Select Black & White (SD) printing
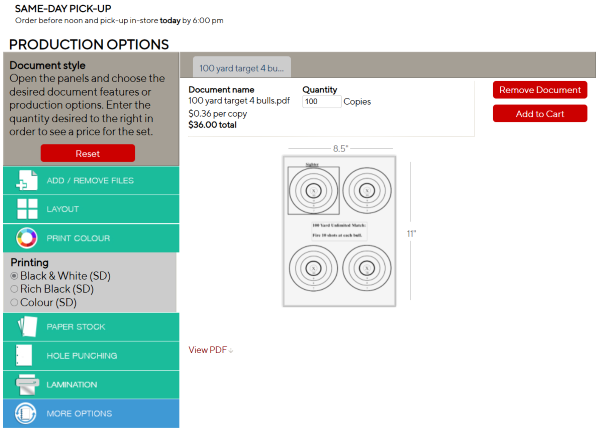Image resolution: width=600 pixels, height=442 pixels. coord(14,276)
